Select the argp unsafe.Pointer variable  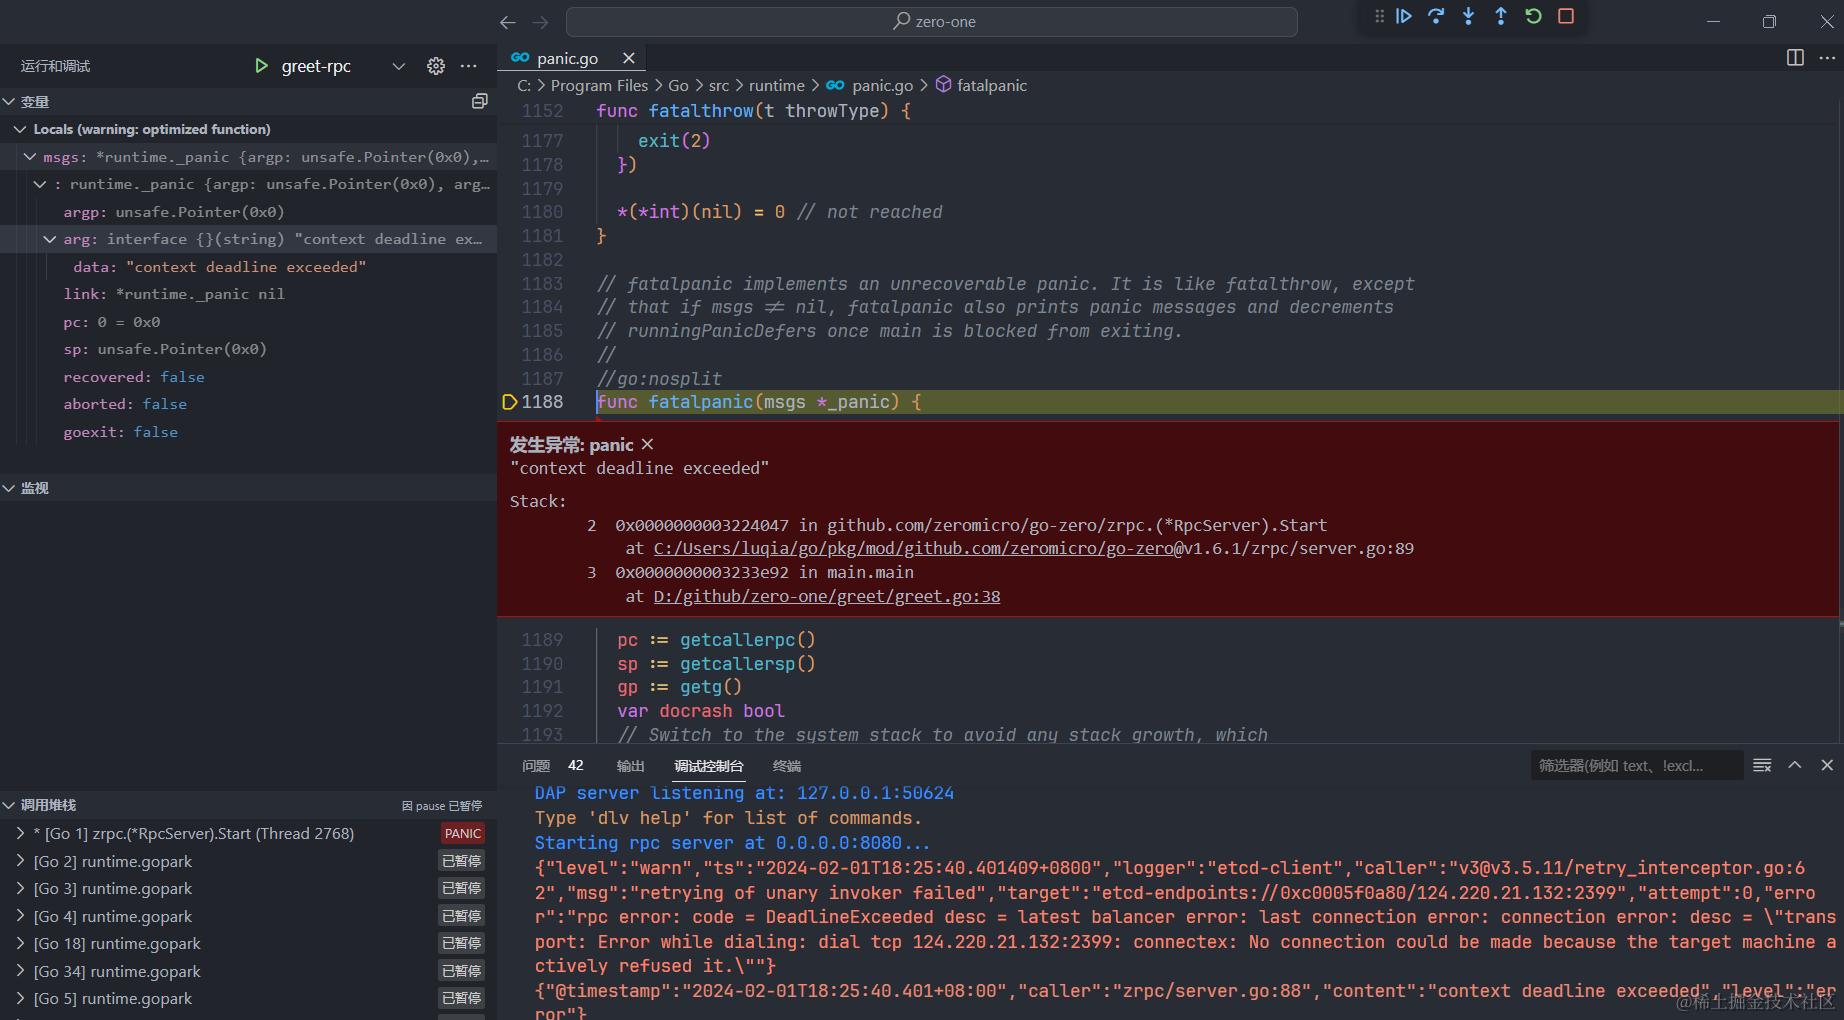tap(248, 212)
